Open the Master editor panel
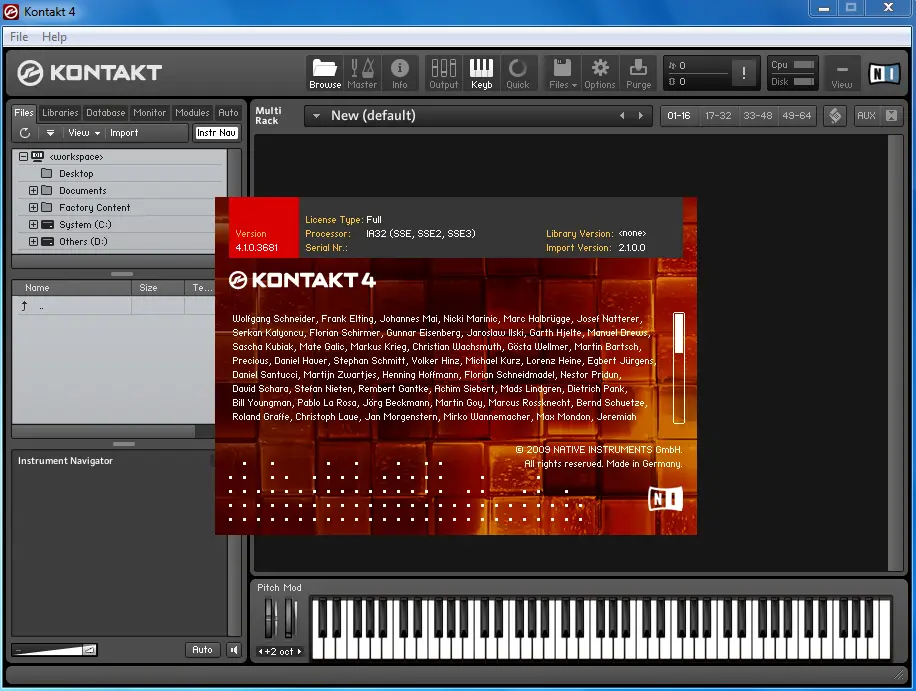Image resolution: width=916 pixels, height=691 pixels. tap(362, 74)
